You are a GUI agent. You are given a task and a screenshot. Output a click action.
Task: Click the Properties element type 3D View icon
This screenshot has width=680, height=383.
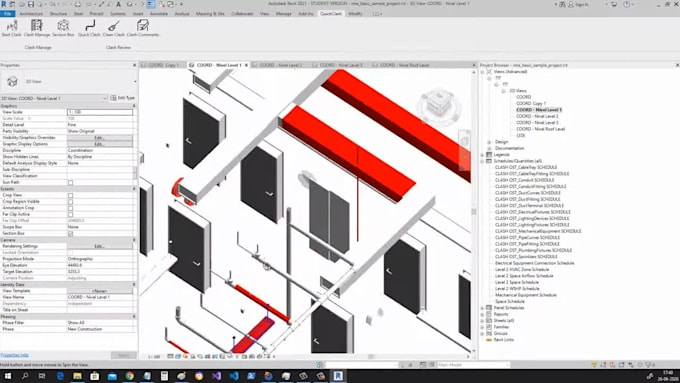point(12,81)
